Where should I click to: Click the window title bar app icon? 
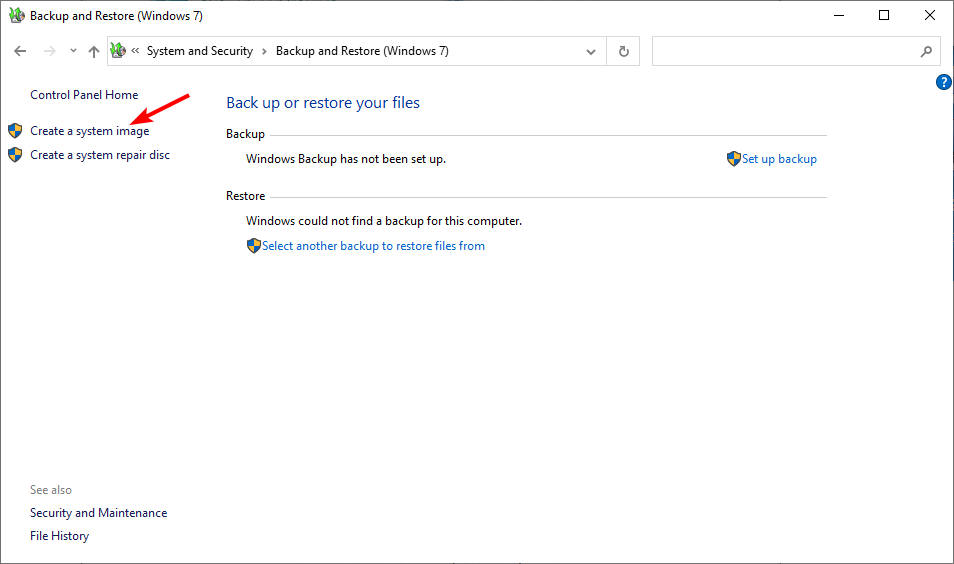(16, 15)
